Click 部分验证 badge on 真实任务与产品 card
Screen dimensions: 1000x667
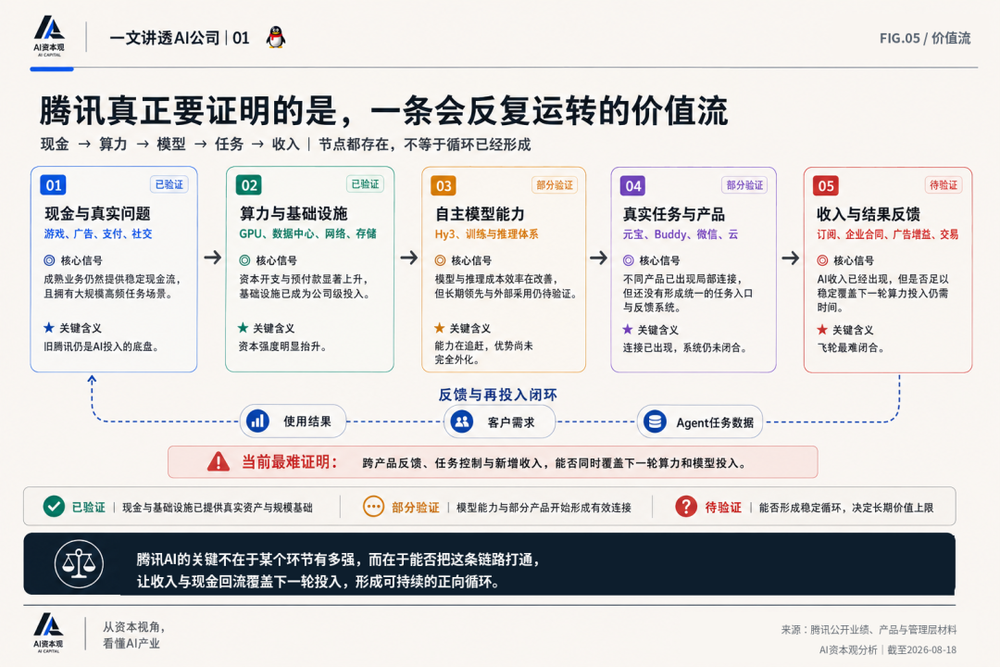coord(744,185)
